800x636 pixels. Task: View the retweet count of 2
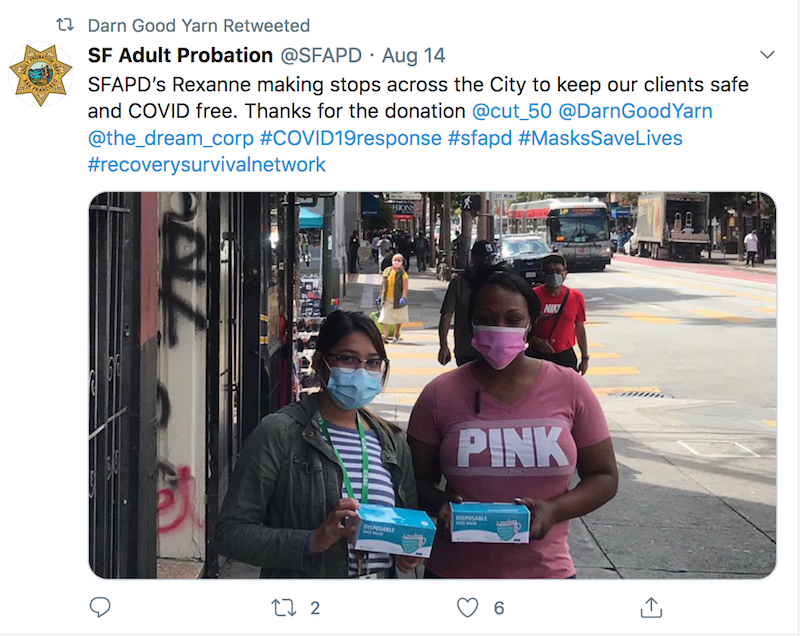pyautogui.click(x=315, y=608)
